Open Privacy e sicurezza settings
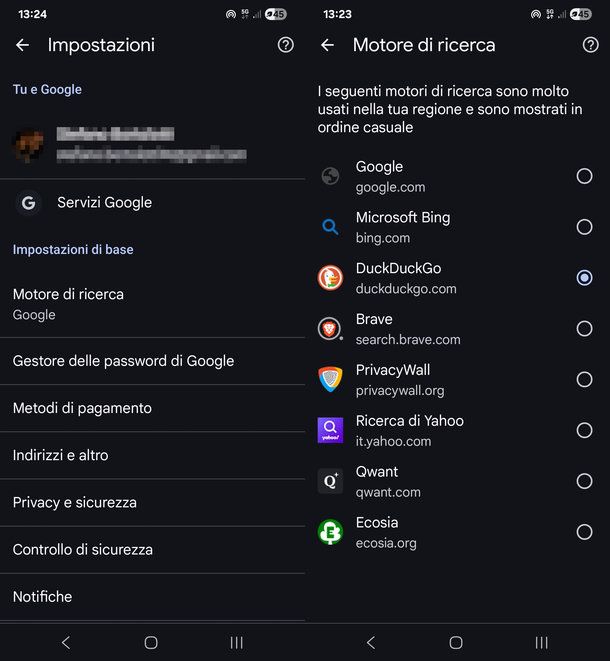The height and width of the screenshot is (661, 610). pyautogui.click(x=152, y=502)
